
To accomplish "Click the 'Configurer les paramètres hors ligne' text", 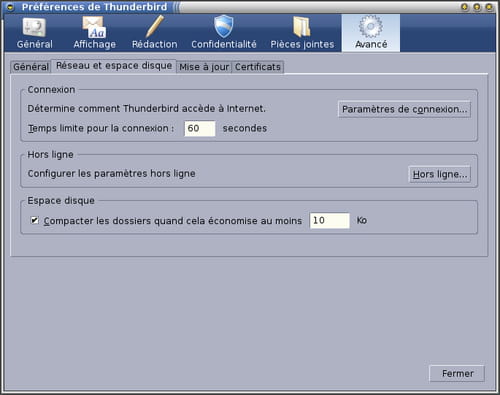I will (x=111, y=174).
